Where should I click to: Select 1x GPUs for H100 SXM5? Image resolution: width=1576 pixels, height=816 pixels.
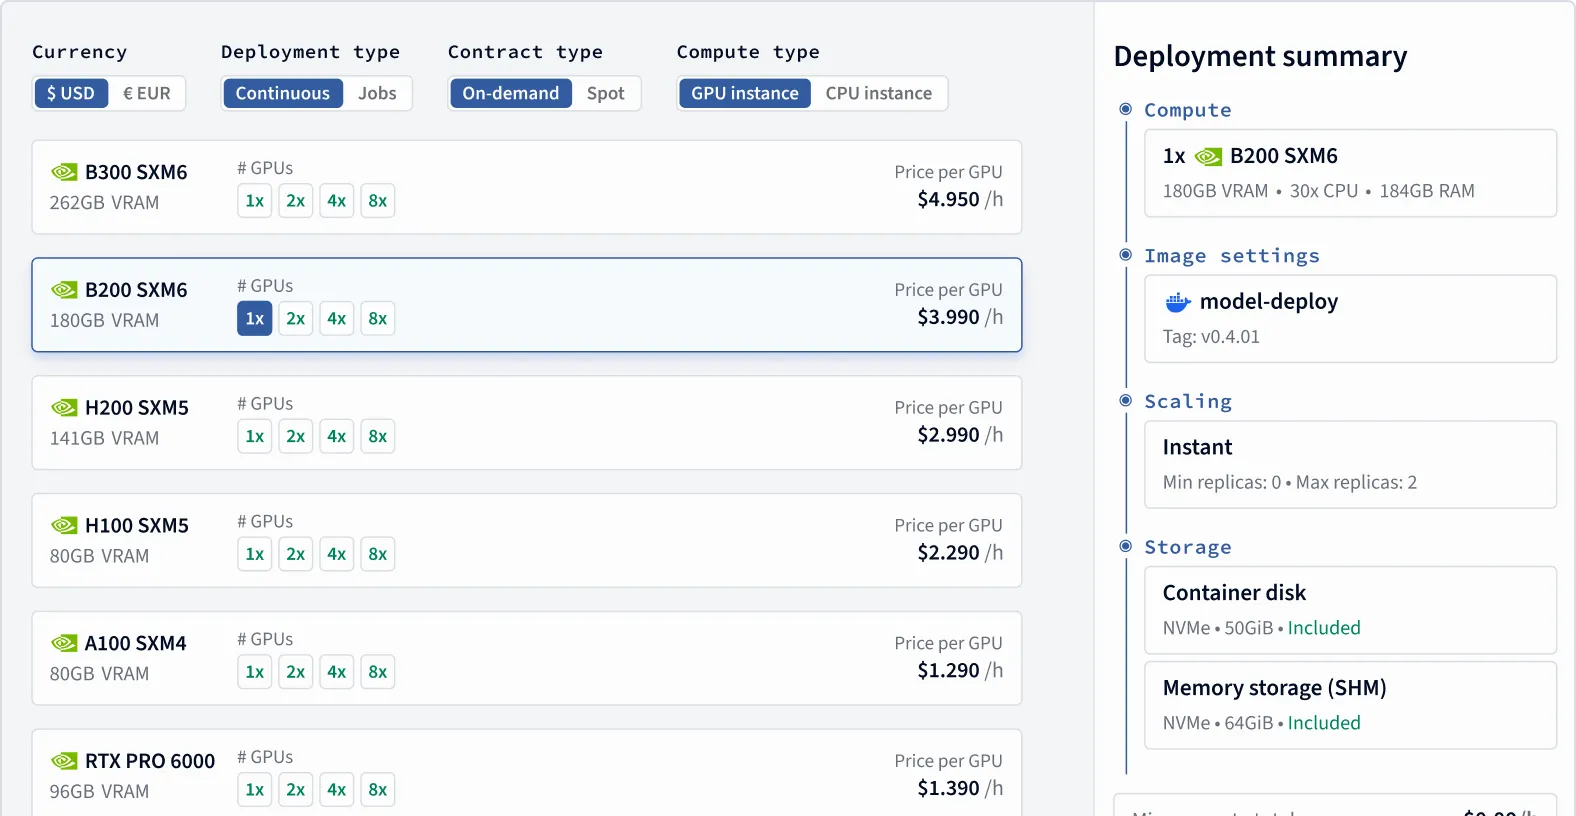pyautogui.click(x=255, y=554)
